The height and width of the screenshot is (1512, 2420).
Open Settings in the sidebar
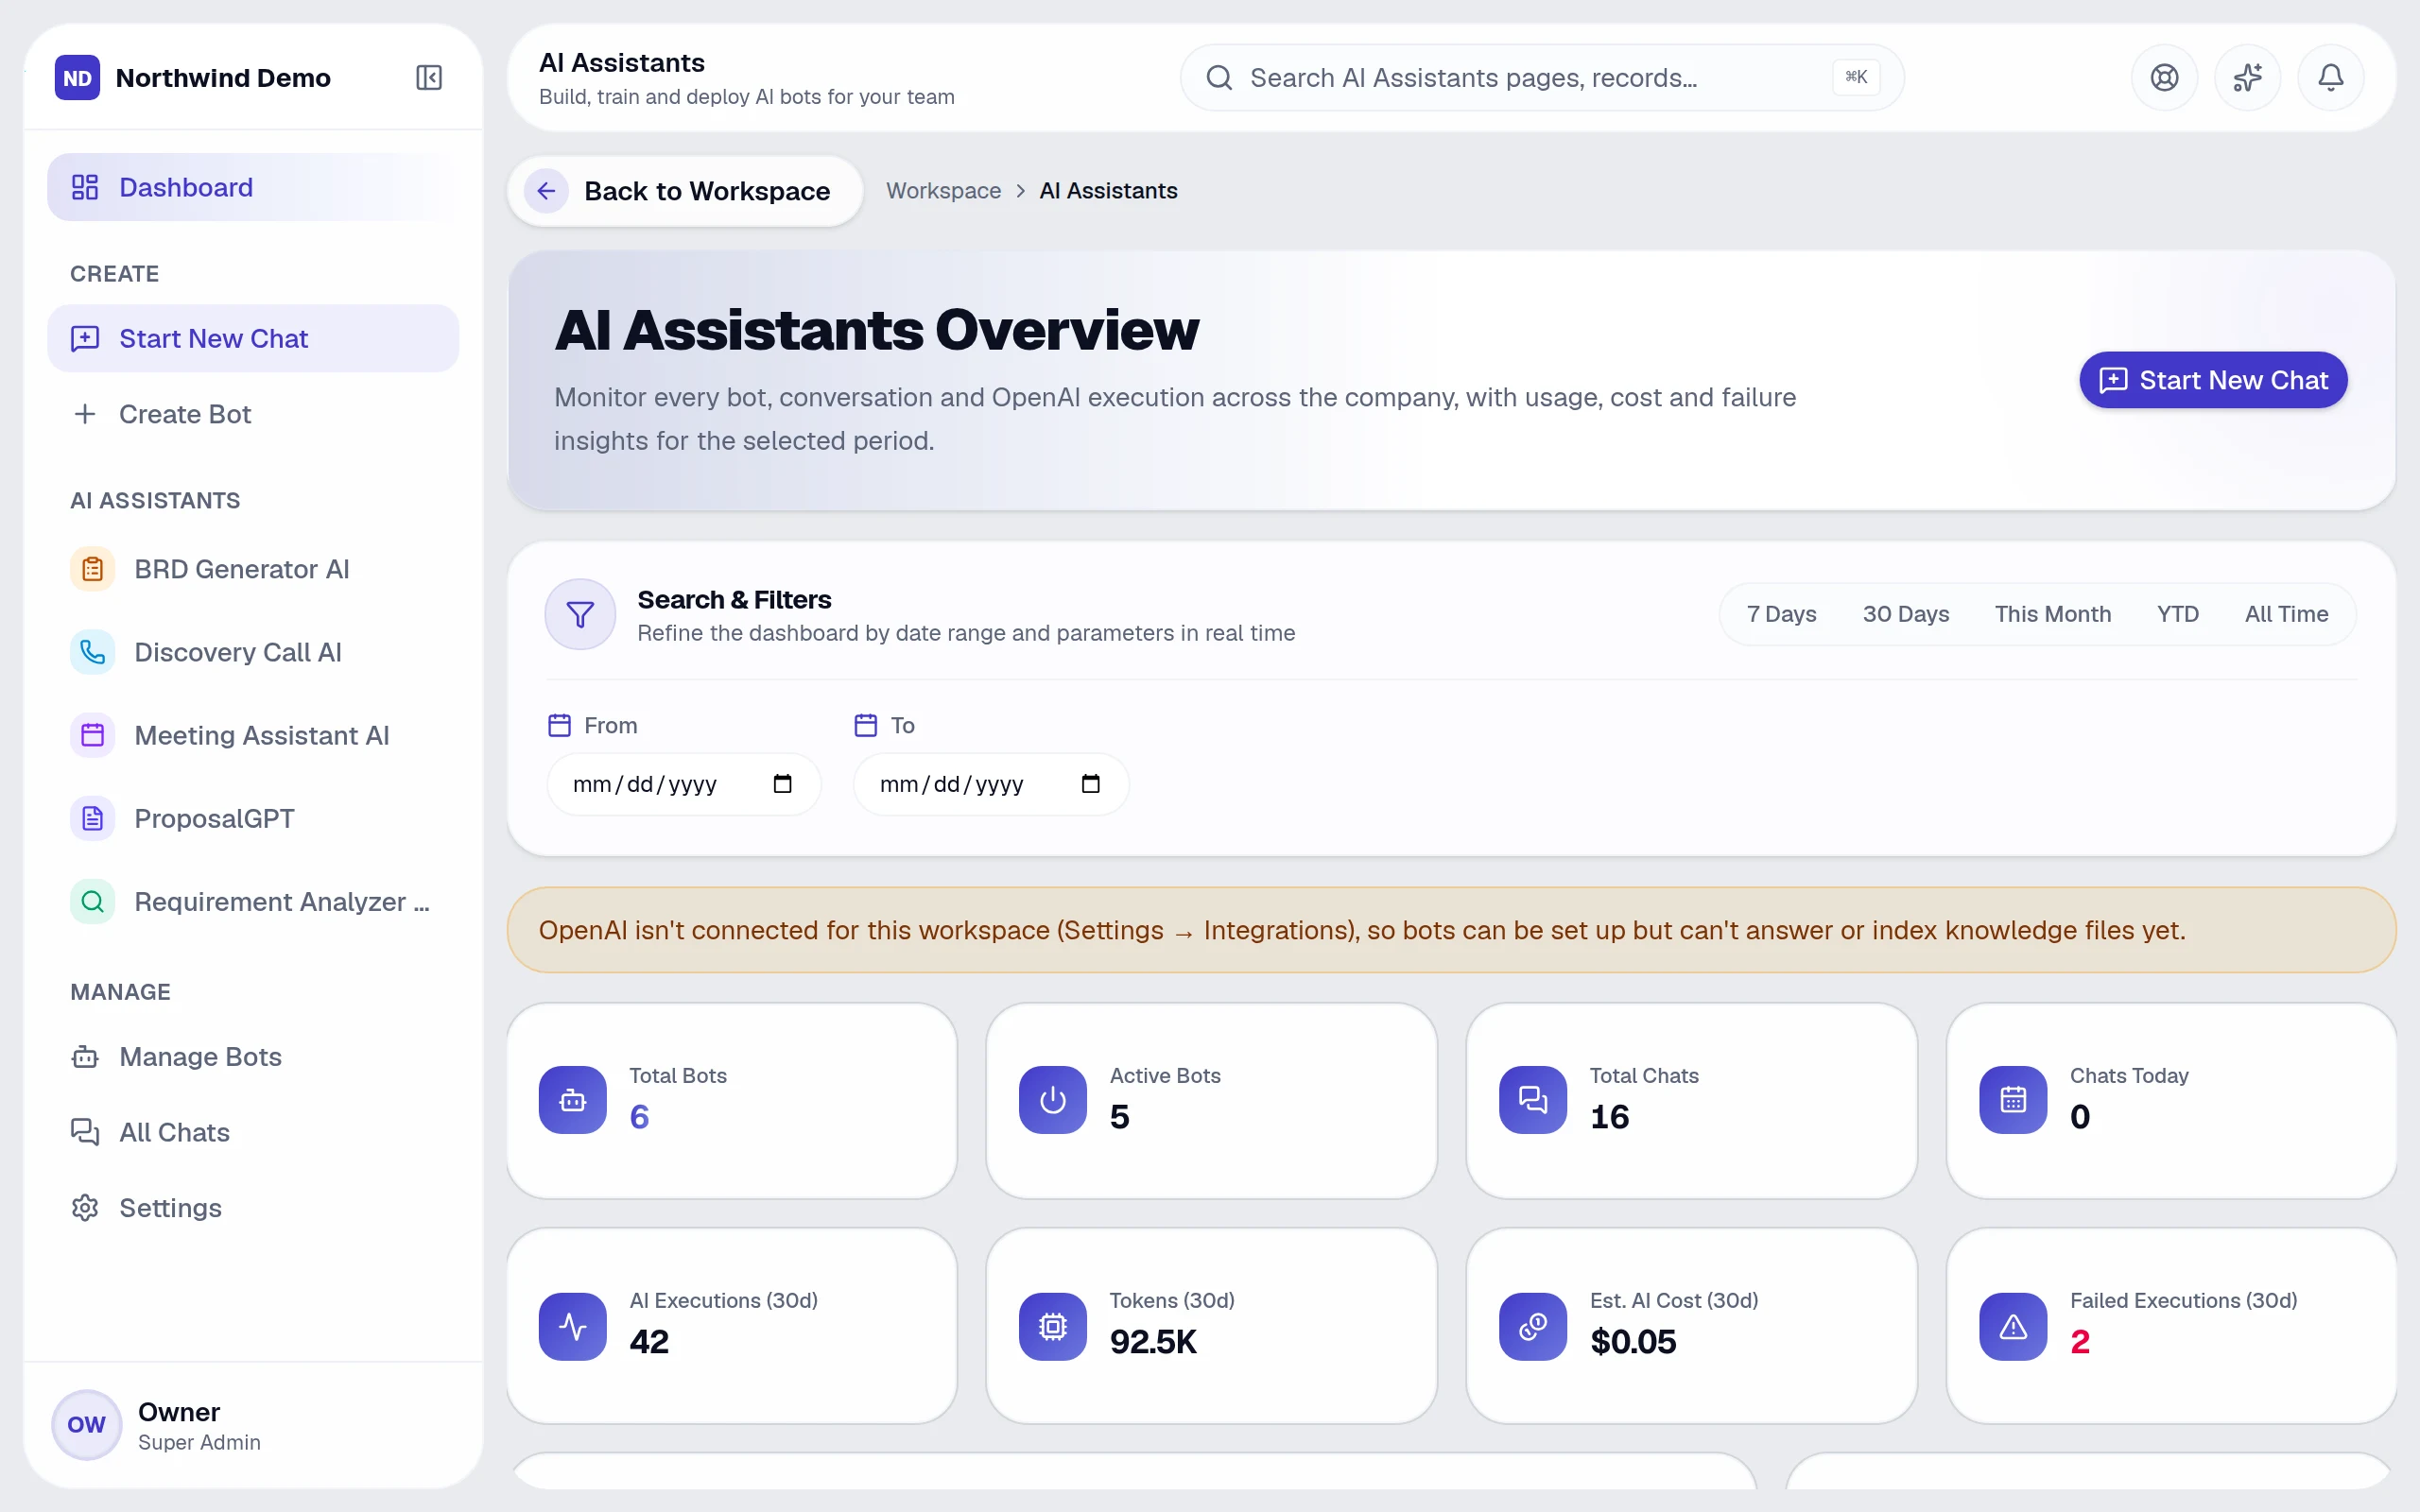pos(253,1208)
